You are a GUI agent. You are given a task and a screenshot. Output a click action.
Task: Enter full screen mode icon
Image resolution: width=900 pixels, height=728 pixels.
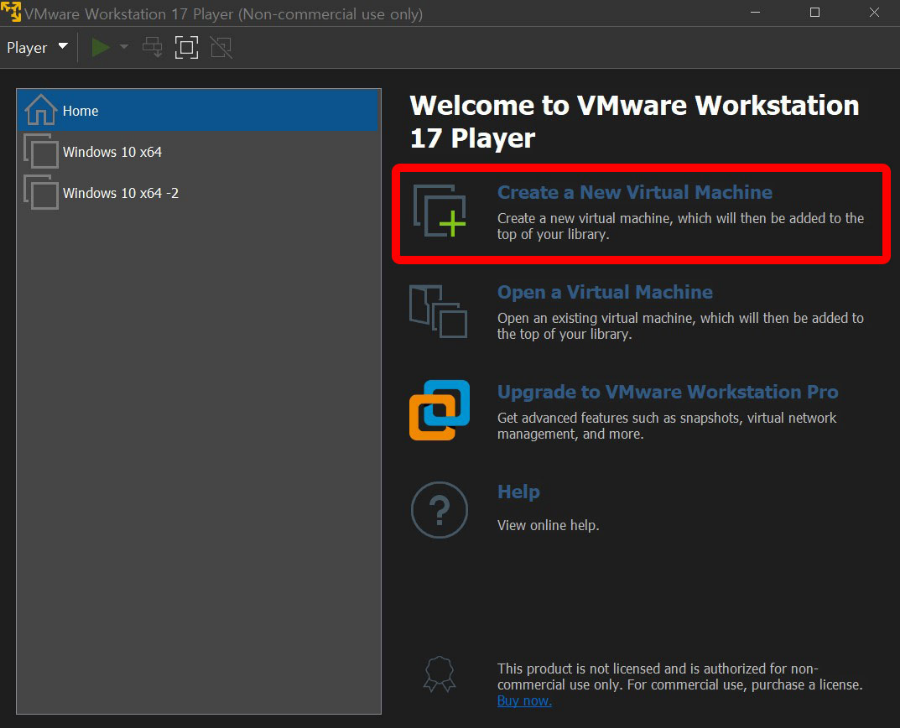[187, 48]
